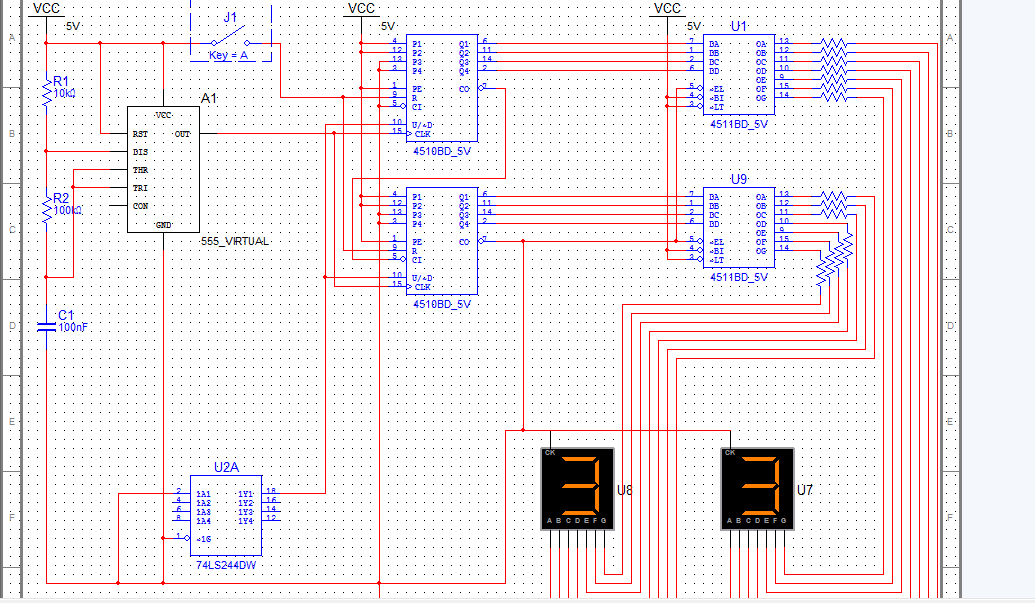The image size is (1035, 603).
Task: Click the 'U2A' reference label
Action: 226,467
